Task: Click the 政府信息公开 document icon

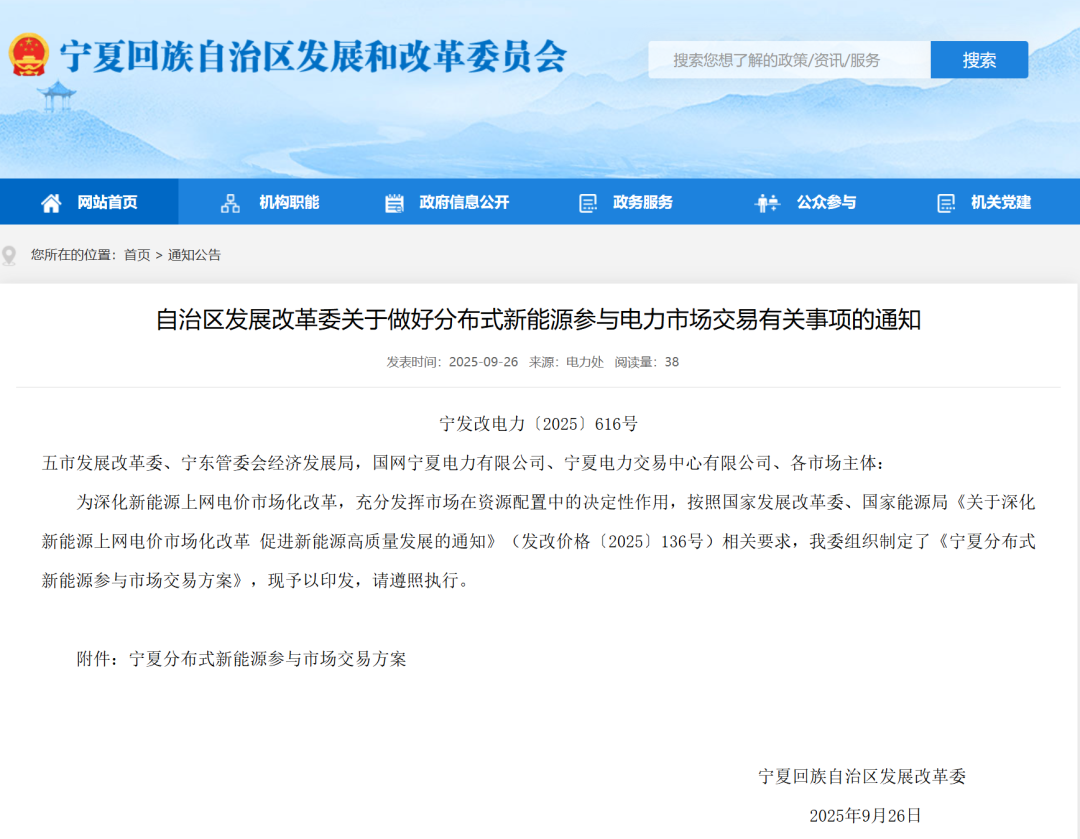Action: 394,202
